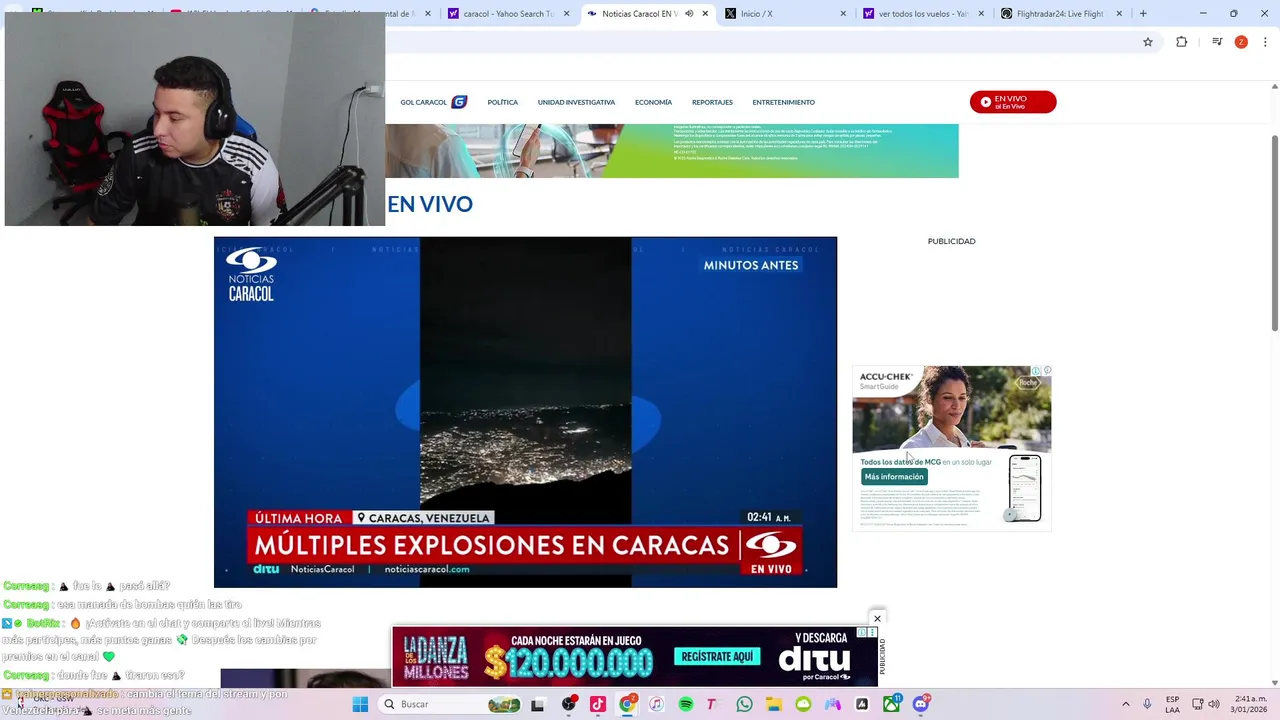Open Gol Caracol section
The width and height of the screenshot is (1280, 720).
click(433, 102)
